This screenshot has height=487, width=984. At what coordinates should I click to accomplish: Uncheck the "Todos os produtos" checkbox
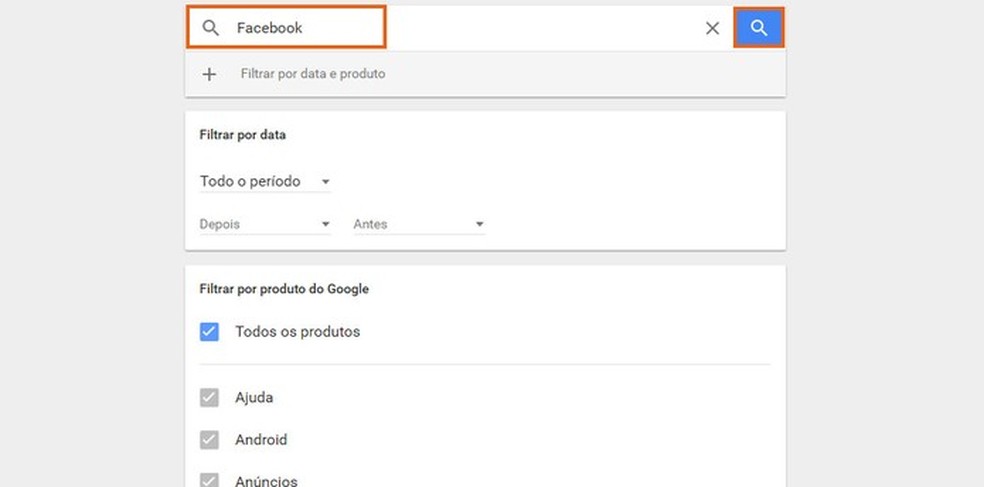[x=209, y=332]
